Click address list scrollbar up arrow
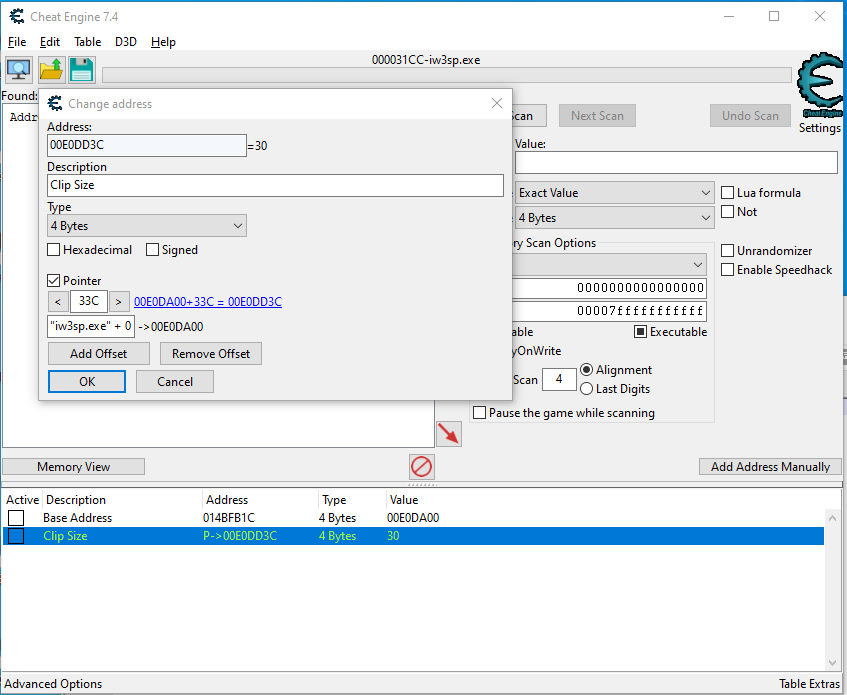Screen dimensions: 847x695 coord(832,518)
